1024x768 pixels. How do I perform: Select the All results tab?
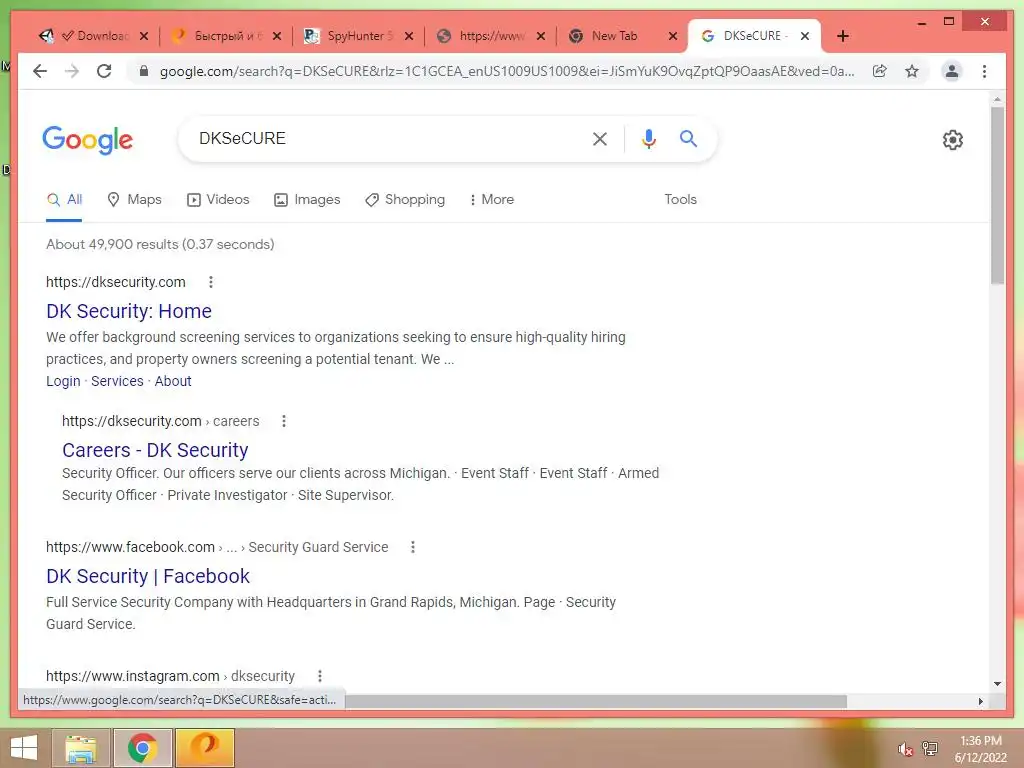click(x=64, y=199)
